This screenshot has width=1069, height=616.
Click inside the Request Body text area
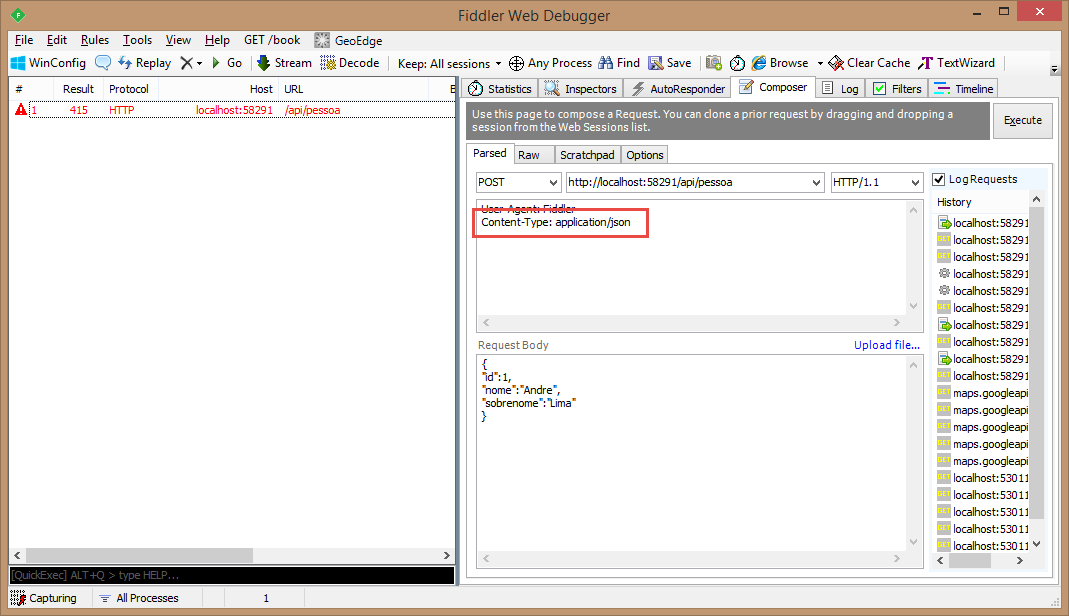(692, 453)
